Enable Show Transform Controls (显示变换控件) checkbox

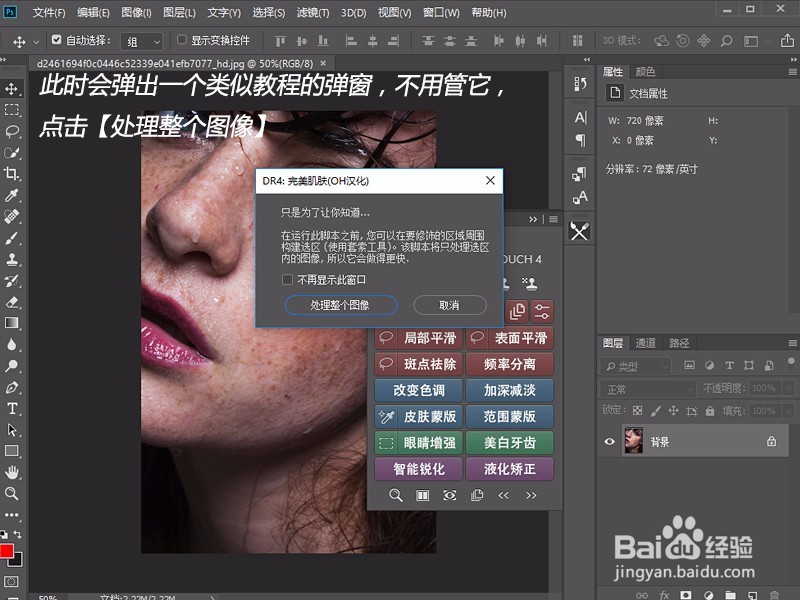tap(181, 39)
